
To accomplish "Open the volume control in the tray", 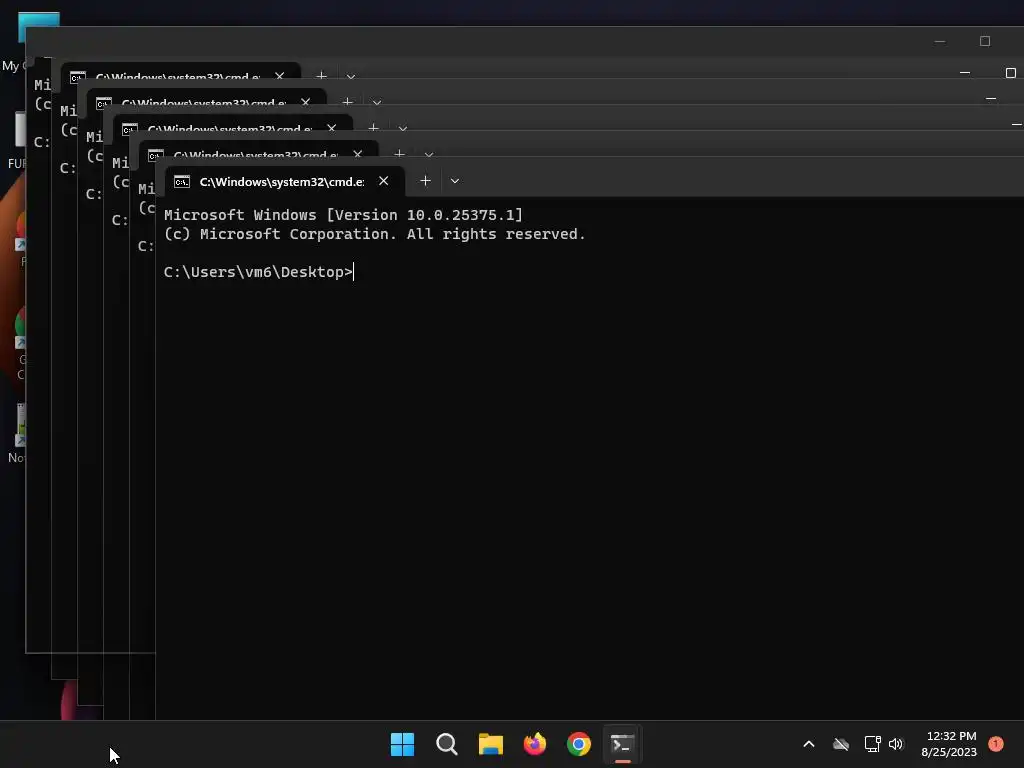I will pyautogui.click(x=896, y=744).
